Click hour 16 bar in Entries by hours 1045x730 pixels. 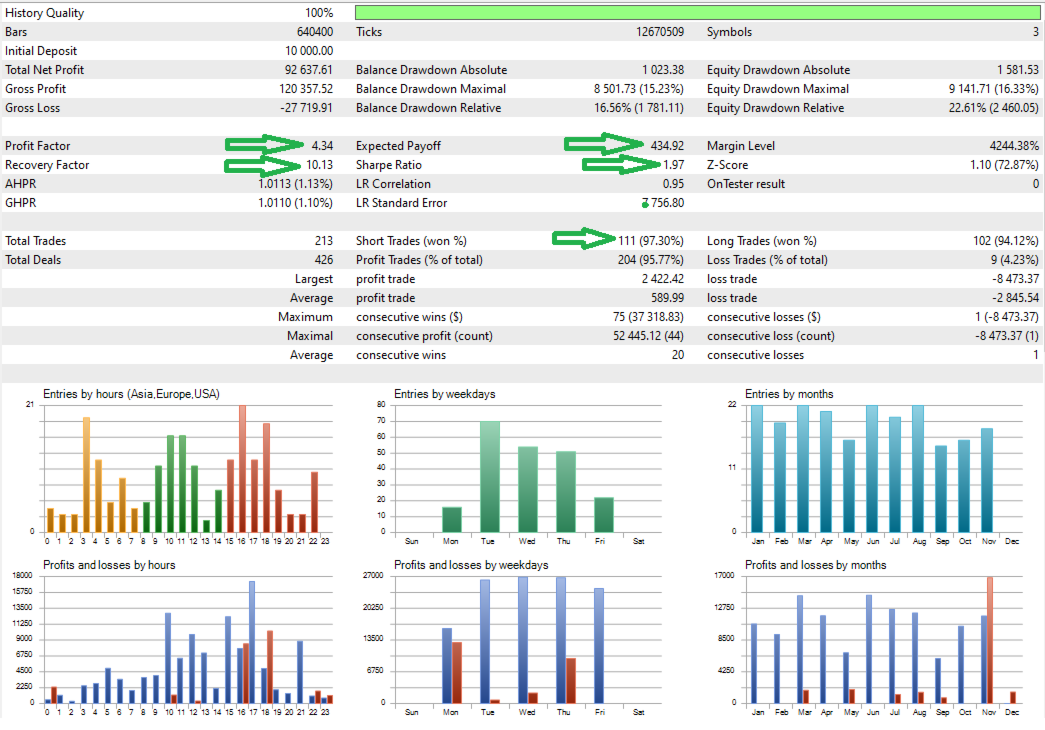click(243, 469)
